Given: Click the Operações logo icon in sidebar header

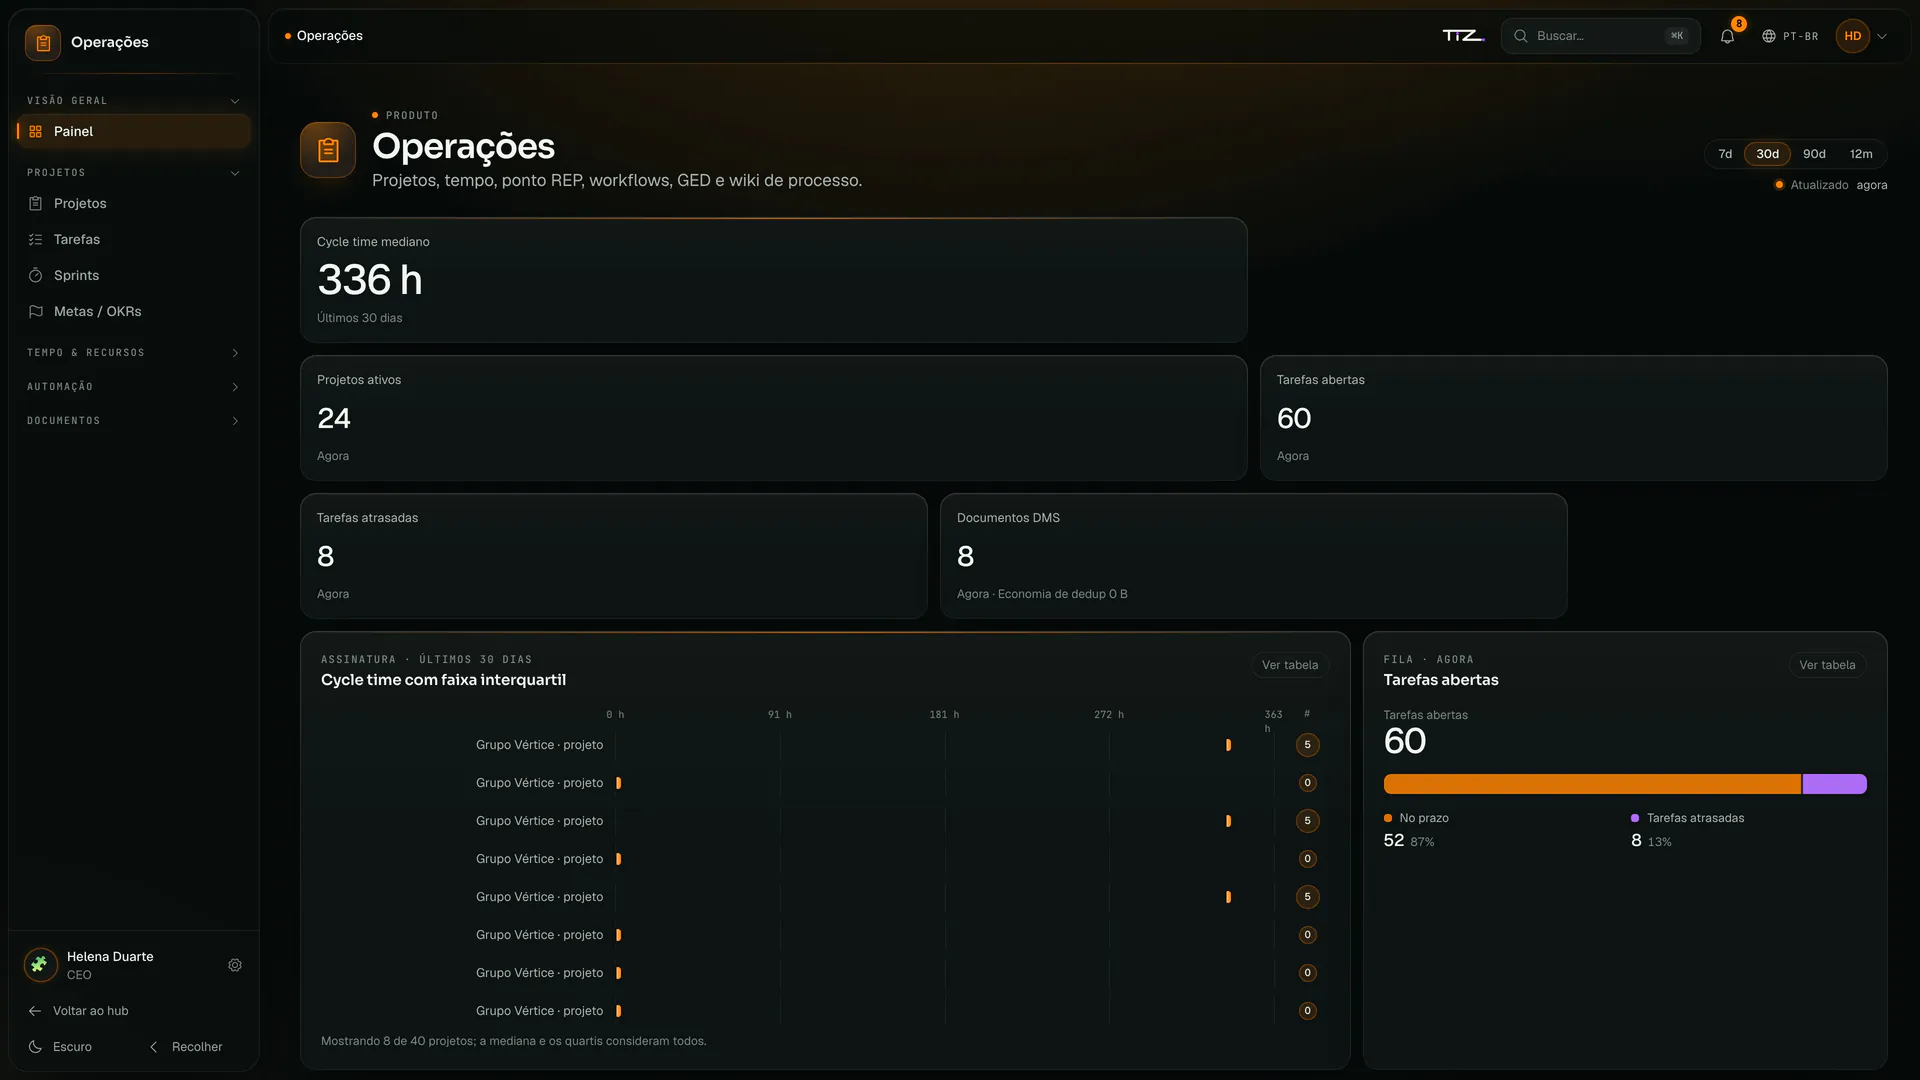Looking at the screenshot, I should click(43, 42).
